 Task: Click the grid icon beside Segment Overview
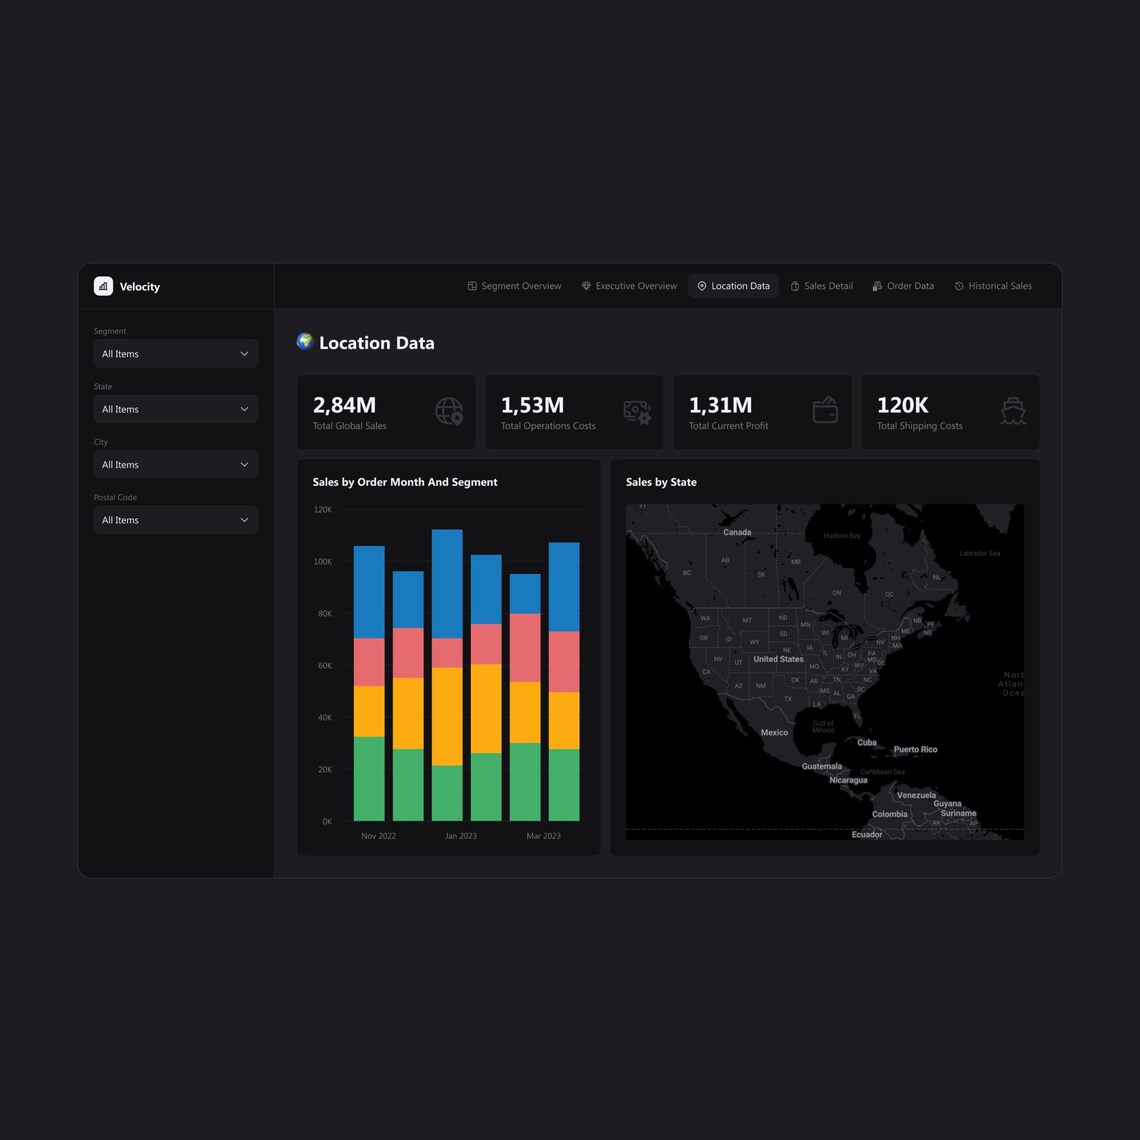[471, 286]
